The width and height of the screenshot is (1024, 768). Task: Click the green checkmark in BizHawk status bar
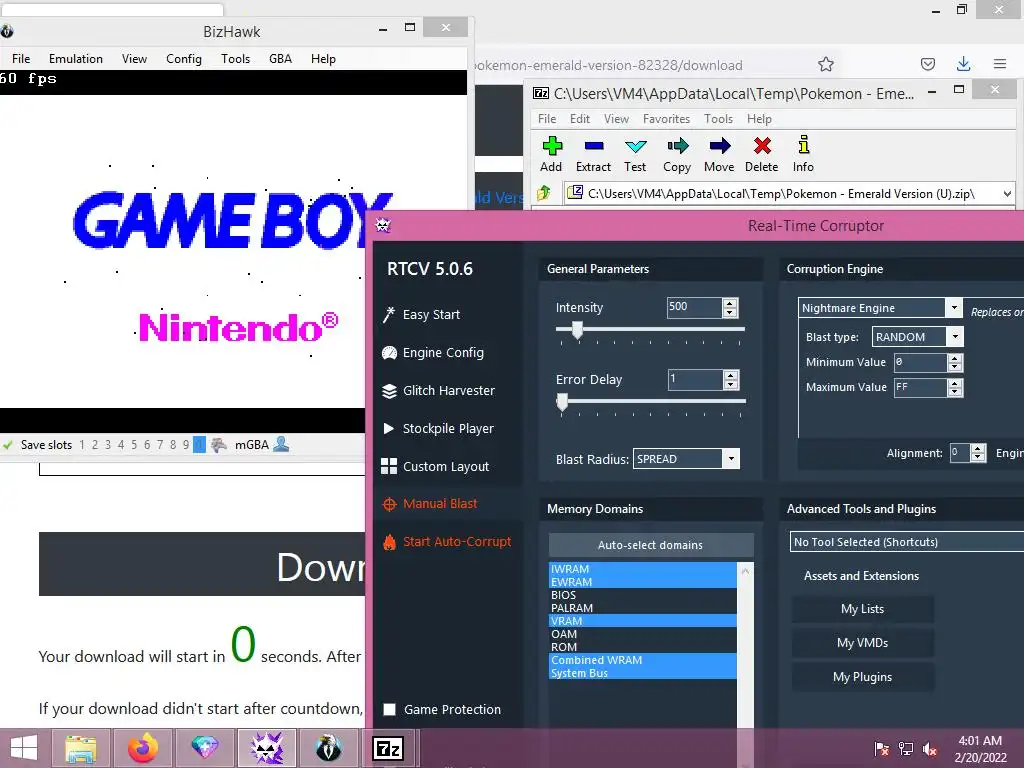click(x=8, y=445)
